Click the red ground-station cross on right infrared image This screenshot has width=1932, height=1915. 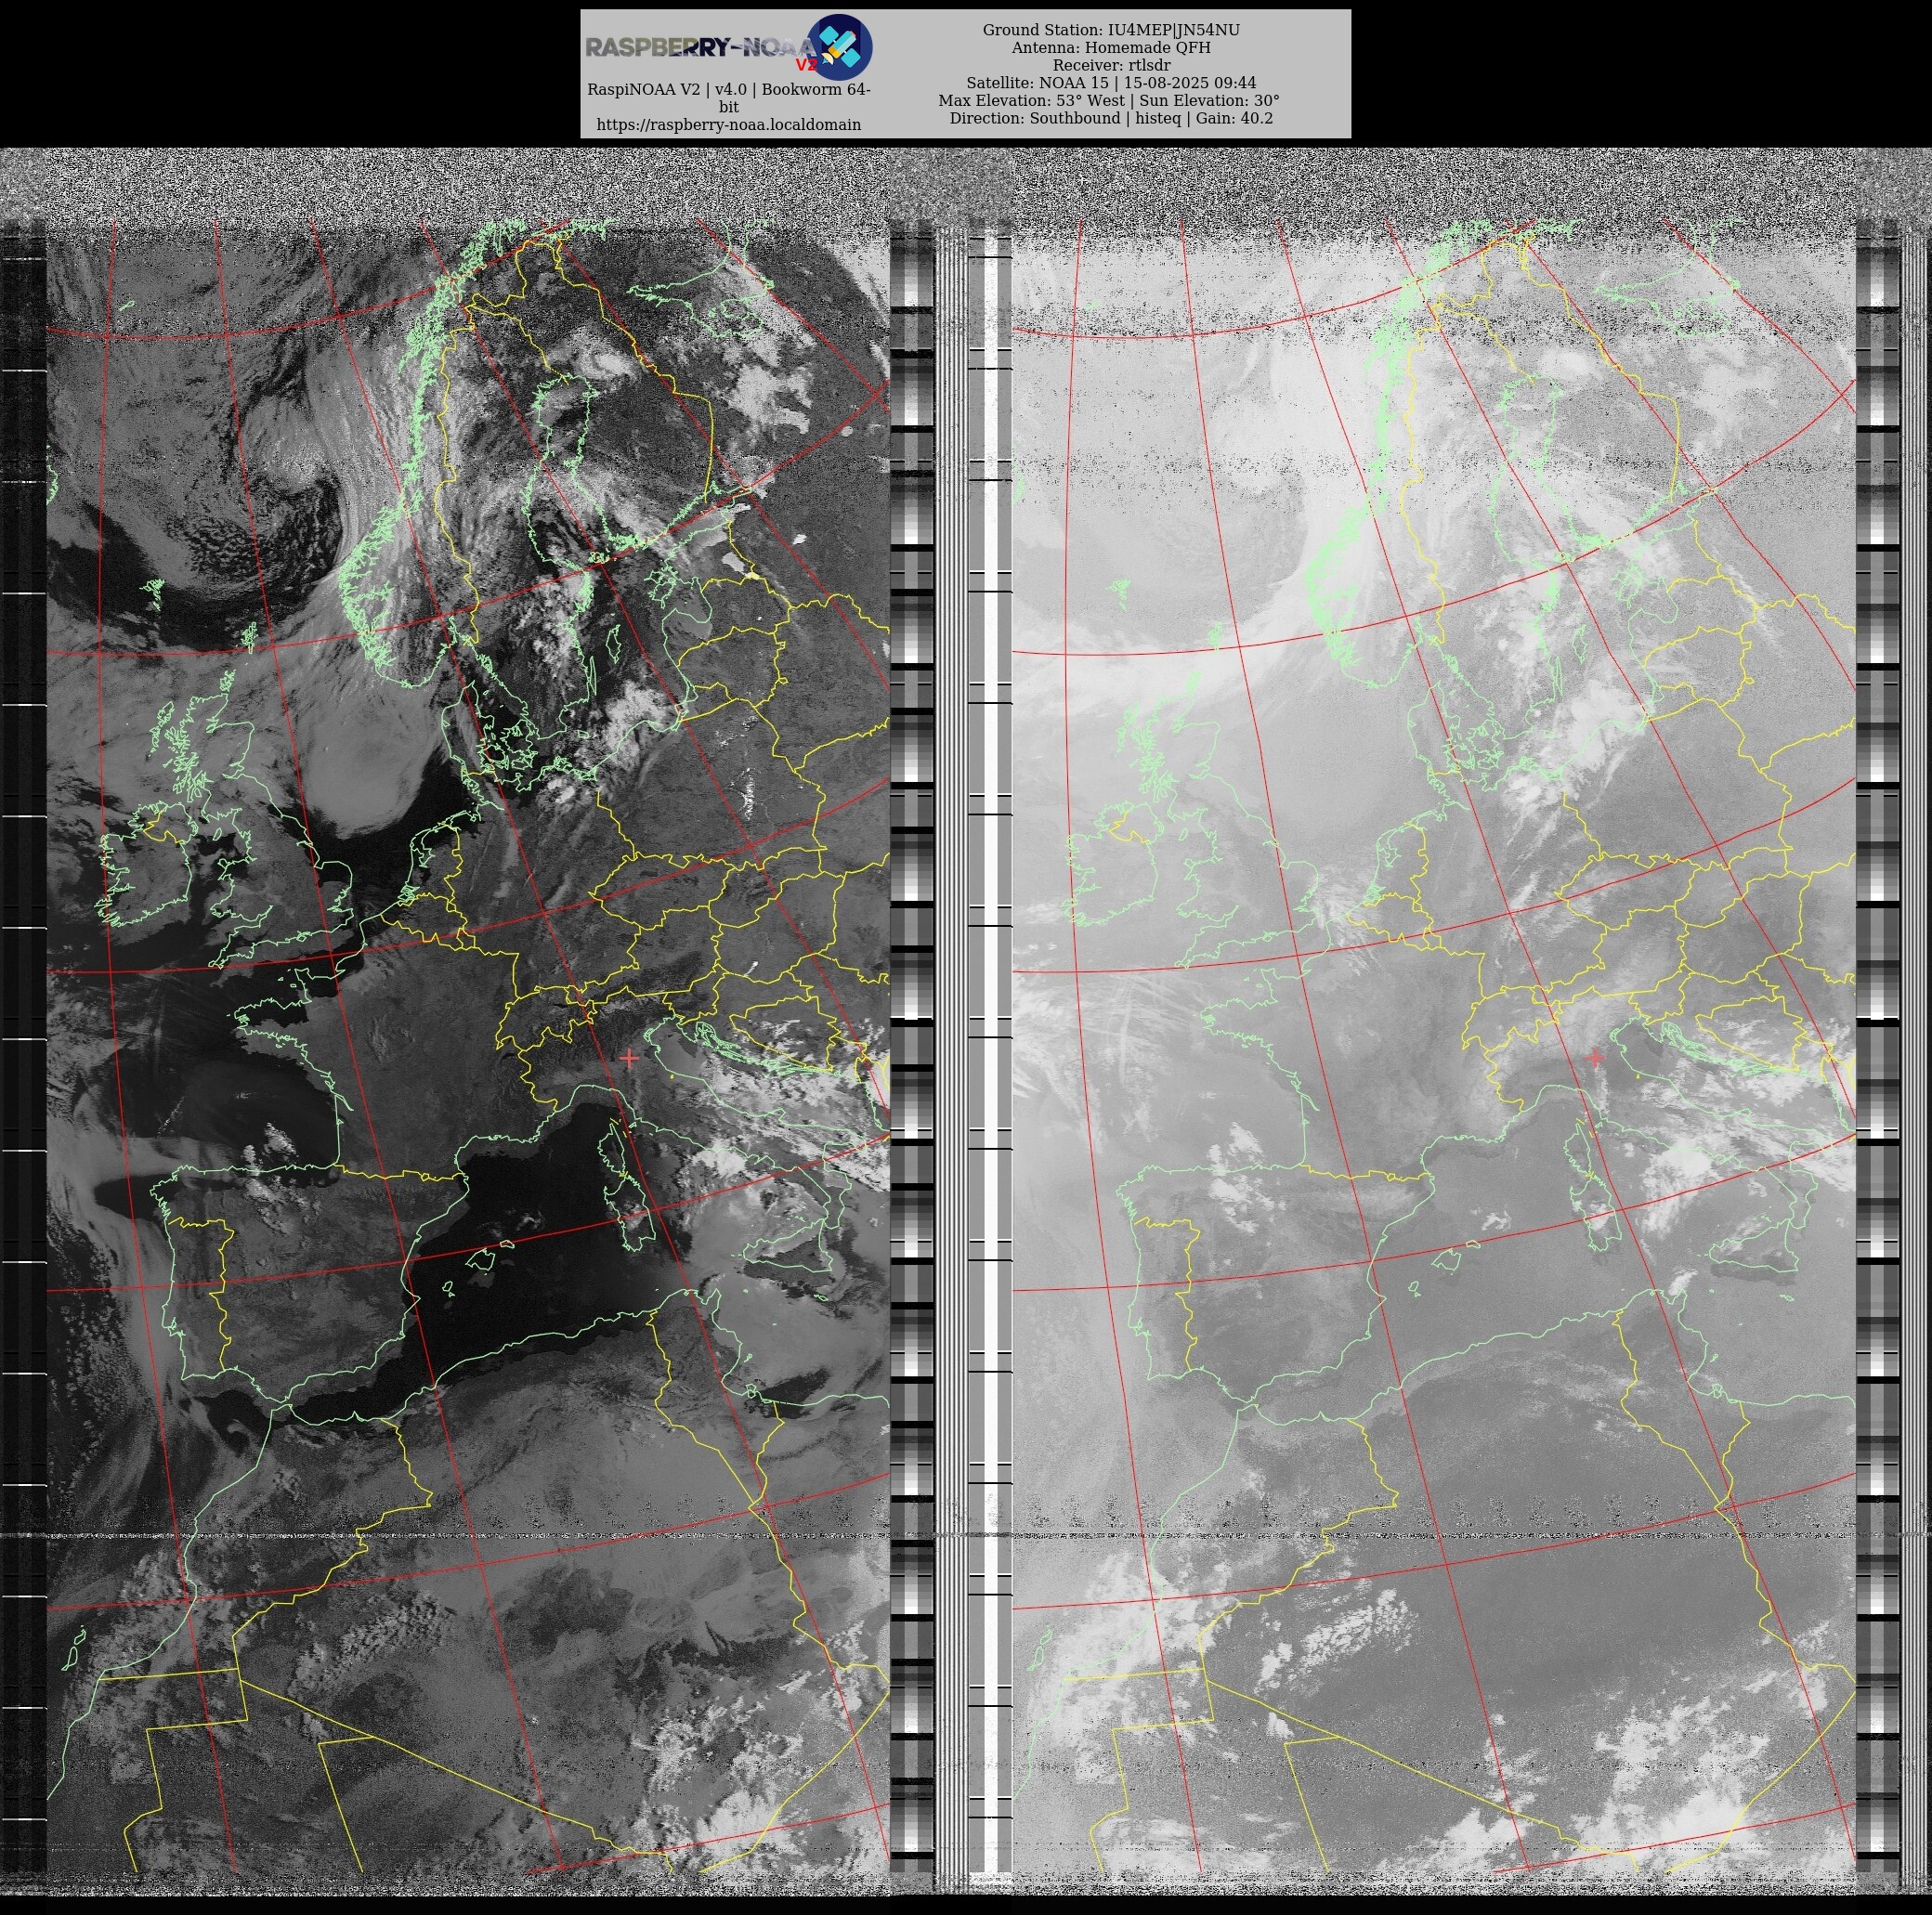(x=1595, y=1057)
